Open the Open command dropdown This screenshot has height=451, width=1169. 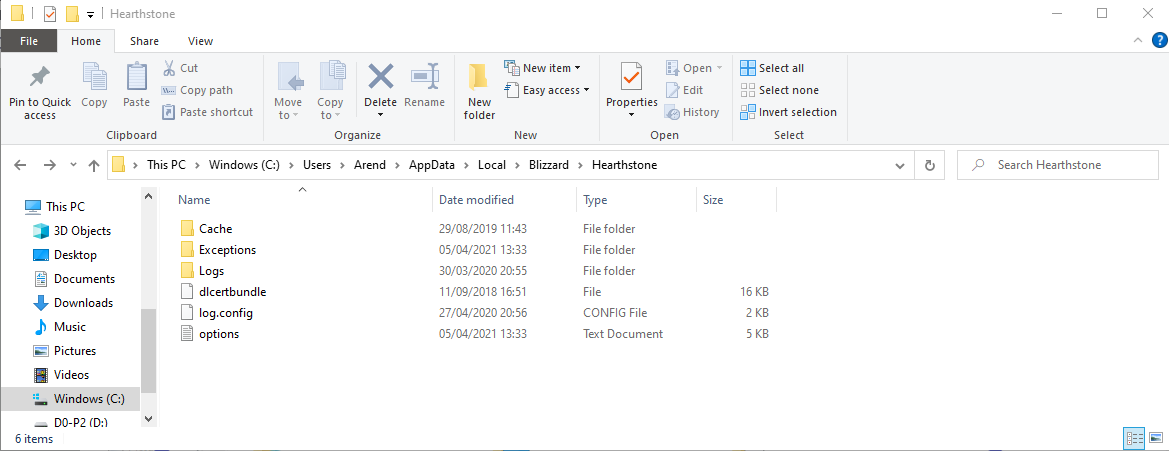[x=694, y=68]
